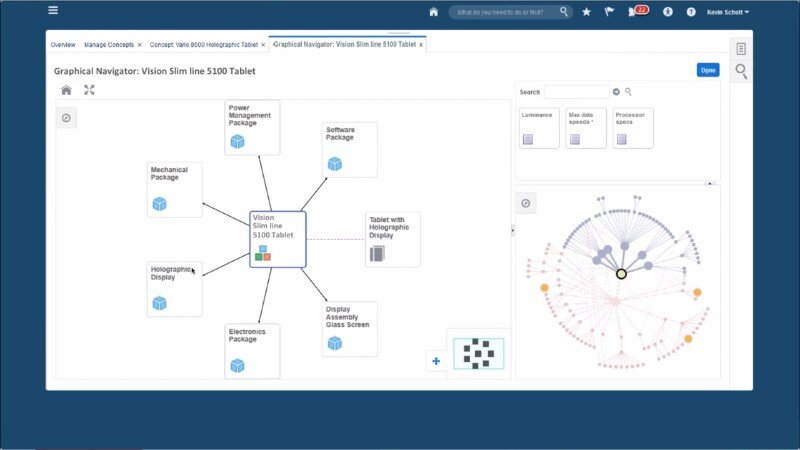
Task: Click the Search text field in the right panel
Action: (x=575, y=92)
